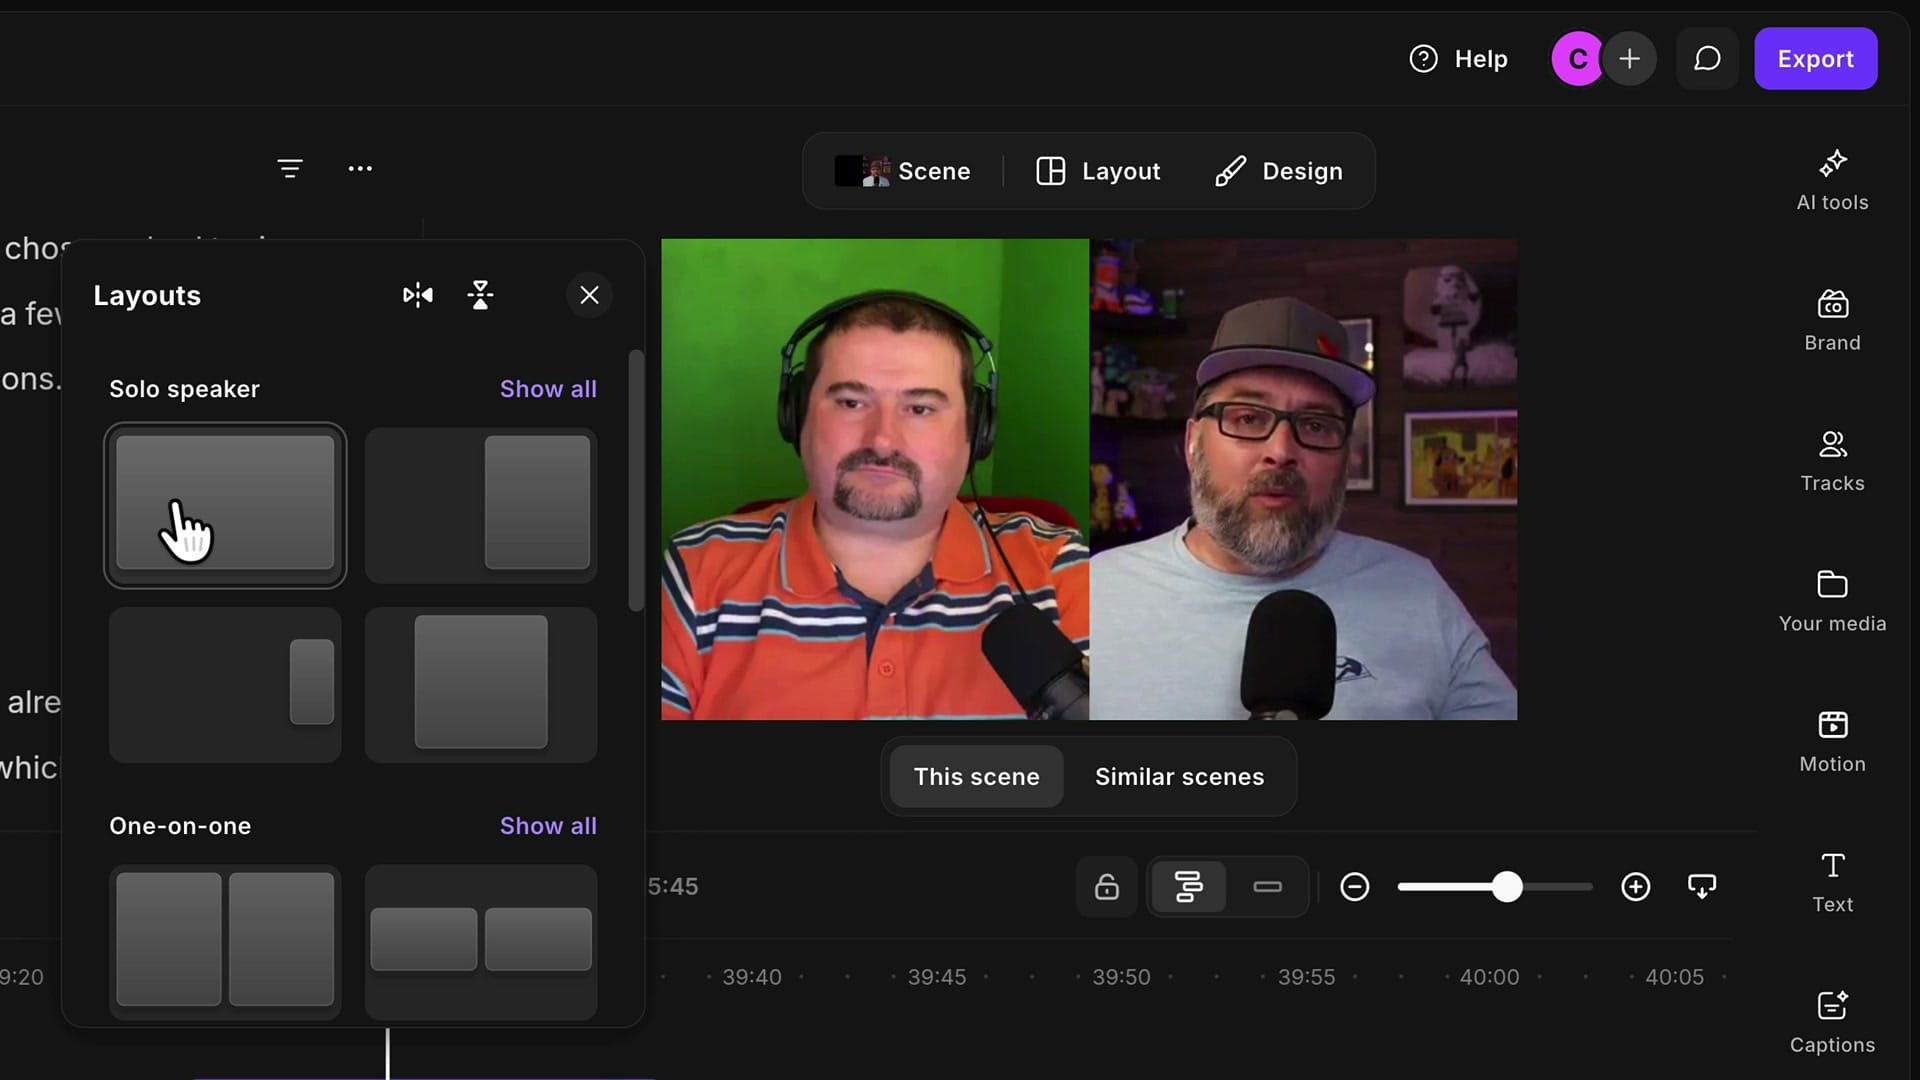Image resolution: width=1920 pixels, height=1080 pixels.
Task: Open Help
Action: pos(1458,59)
